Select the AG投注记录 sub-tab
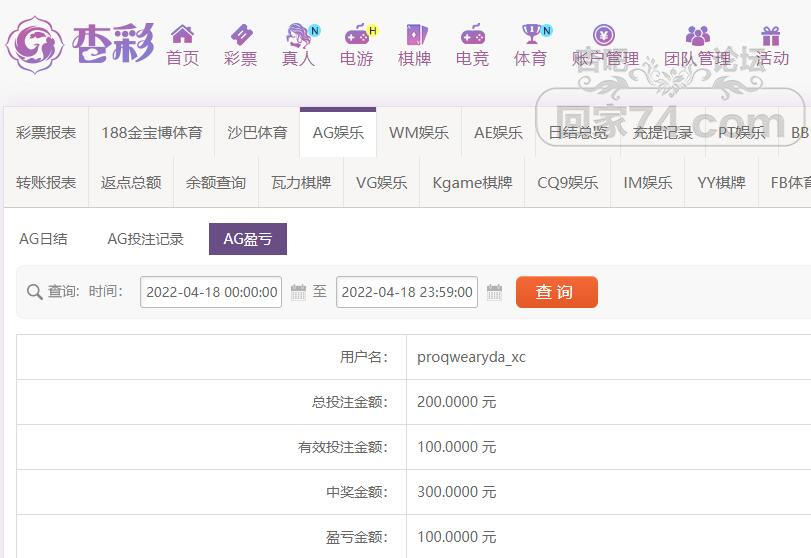Screen dimensions: 811x558 click(145, 239)
